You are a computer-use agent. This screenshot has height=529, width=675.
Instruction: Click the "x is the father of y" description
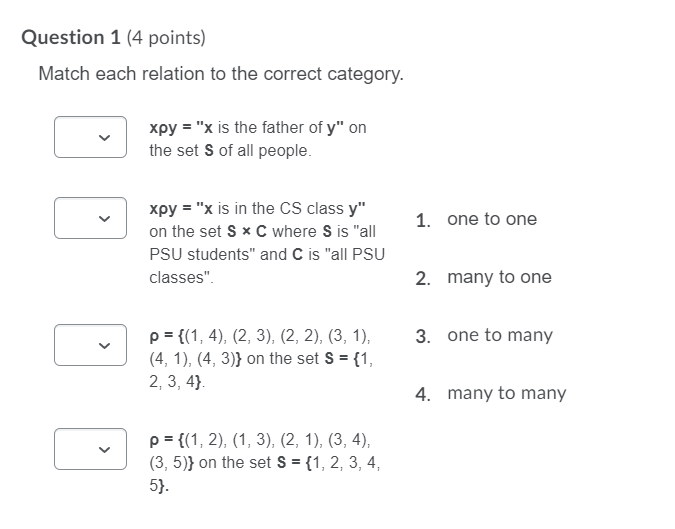click(x=258, y=139)
